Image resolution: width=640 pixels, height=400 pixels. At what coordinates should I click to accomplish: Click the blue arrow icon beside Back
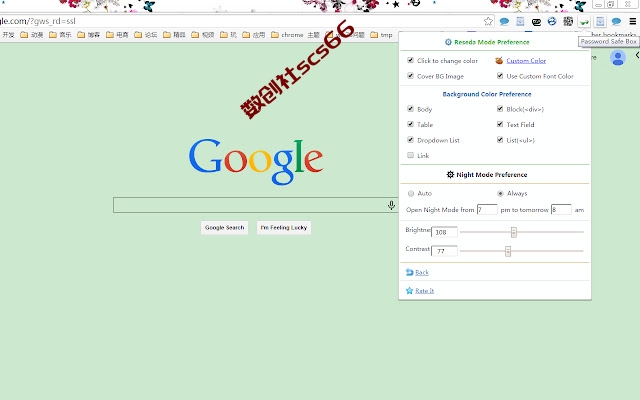tap(409, 272)
